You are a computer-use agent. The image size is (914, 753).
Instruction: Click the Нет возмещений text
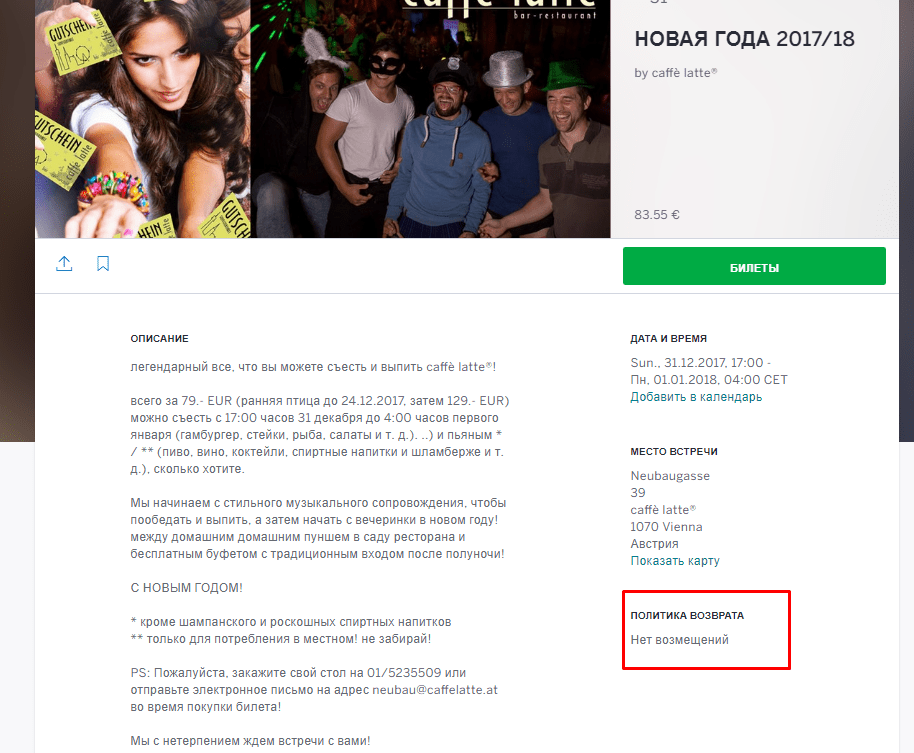tap(680, 640)
